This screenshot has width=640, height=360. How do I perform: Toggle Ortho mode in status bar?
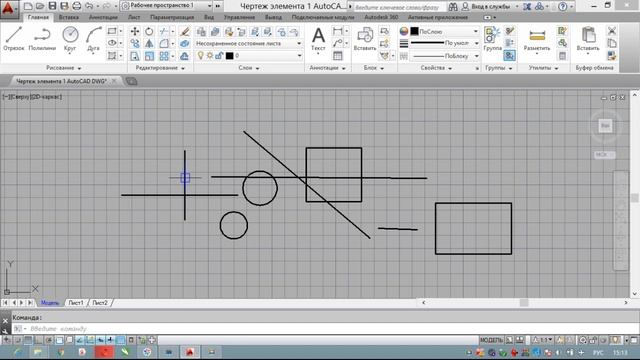[x=38, y=340]
